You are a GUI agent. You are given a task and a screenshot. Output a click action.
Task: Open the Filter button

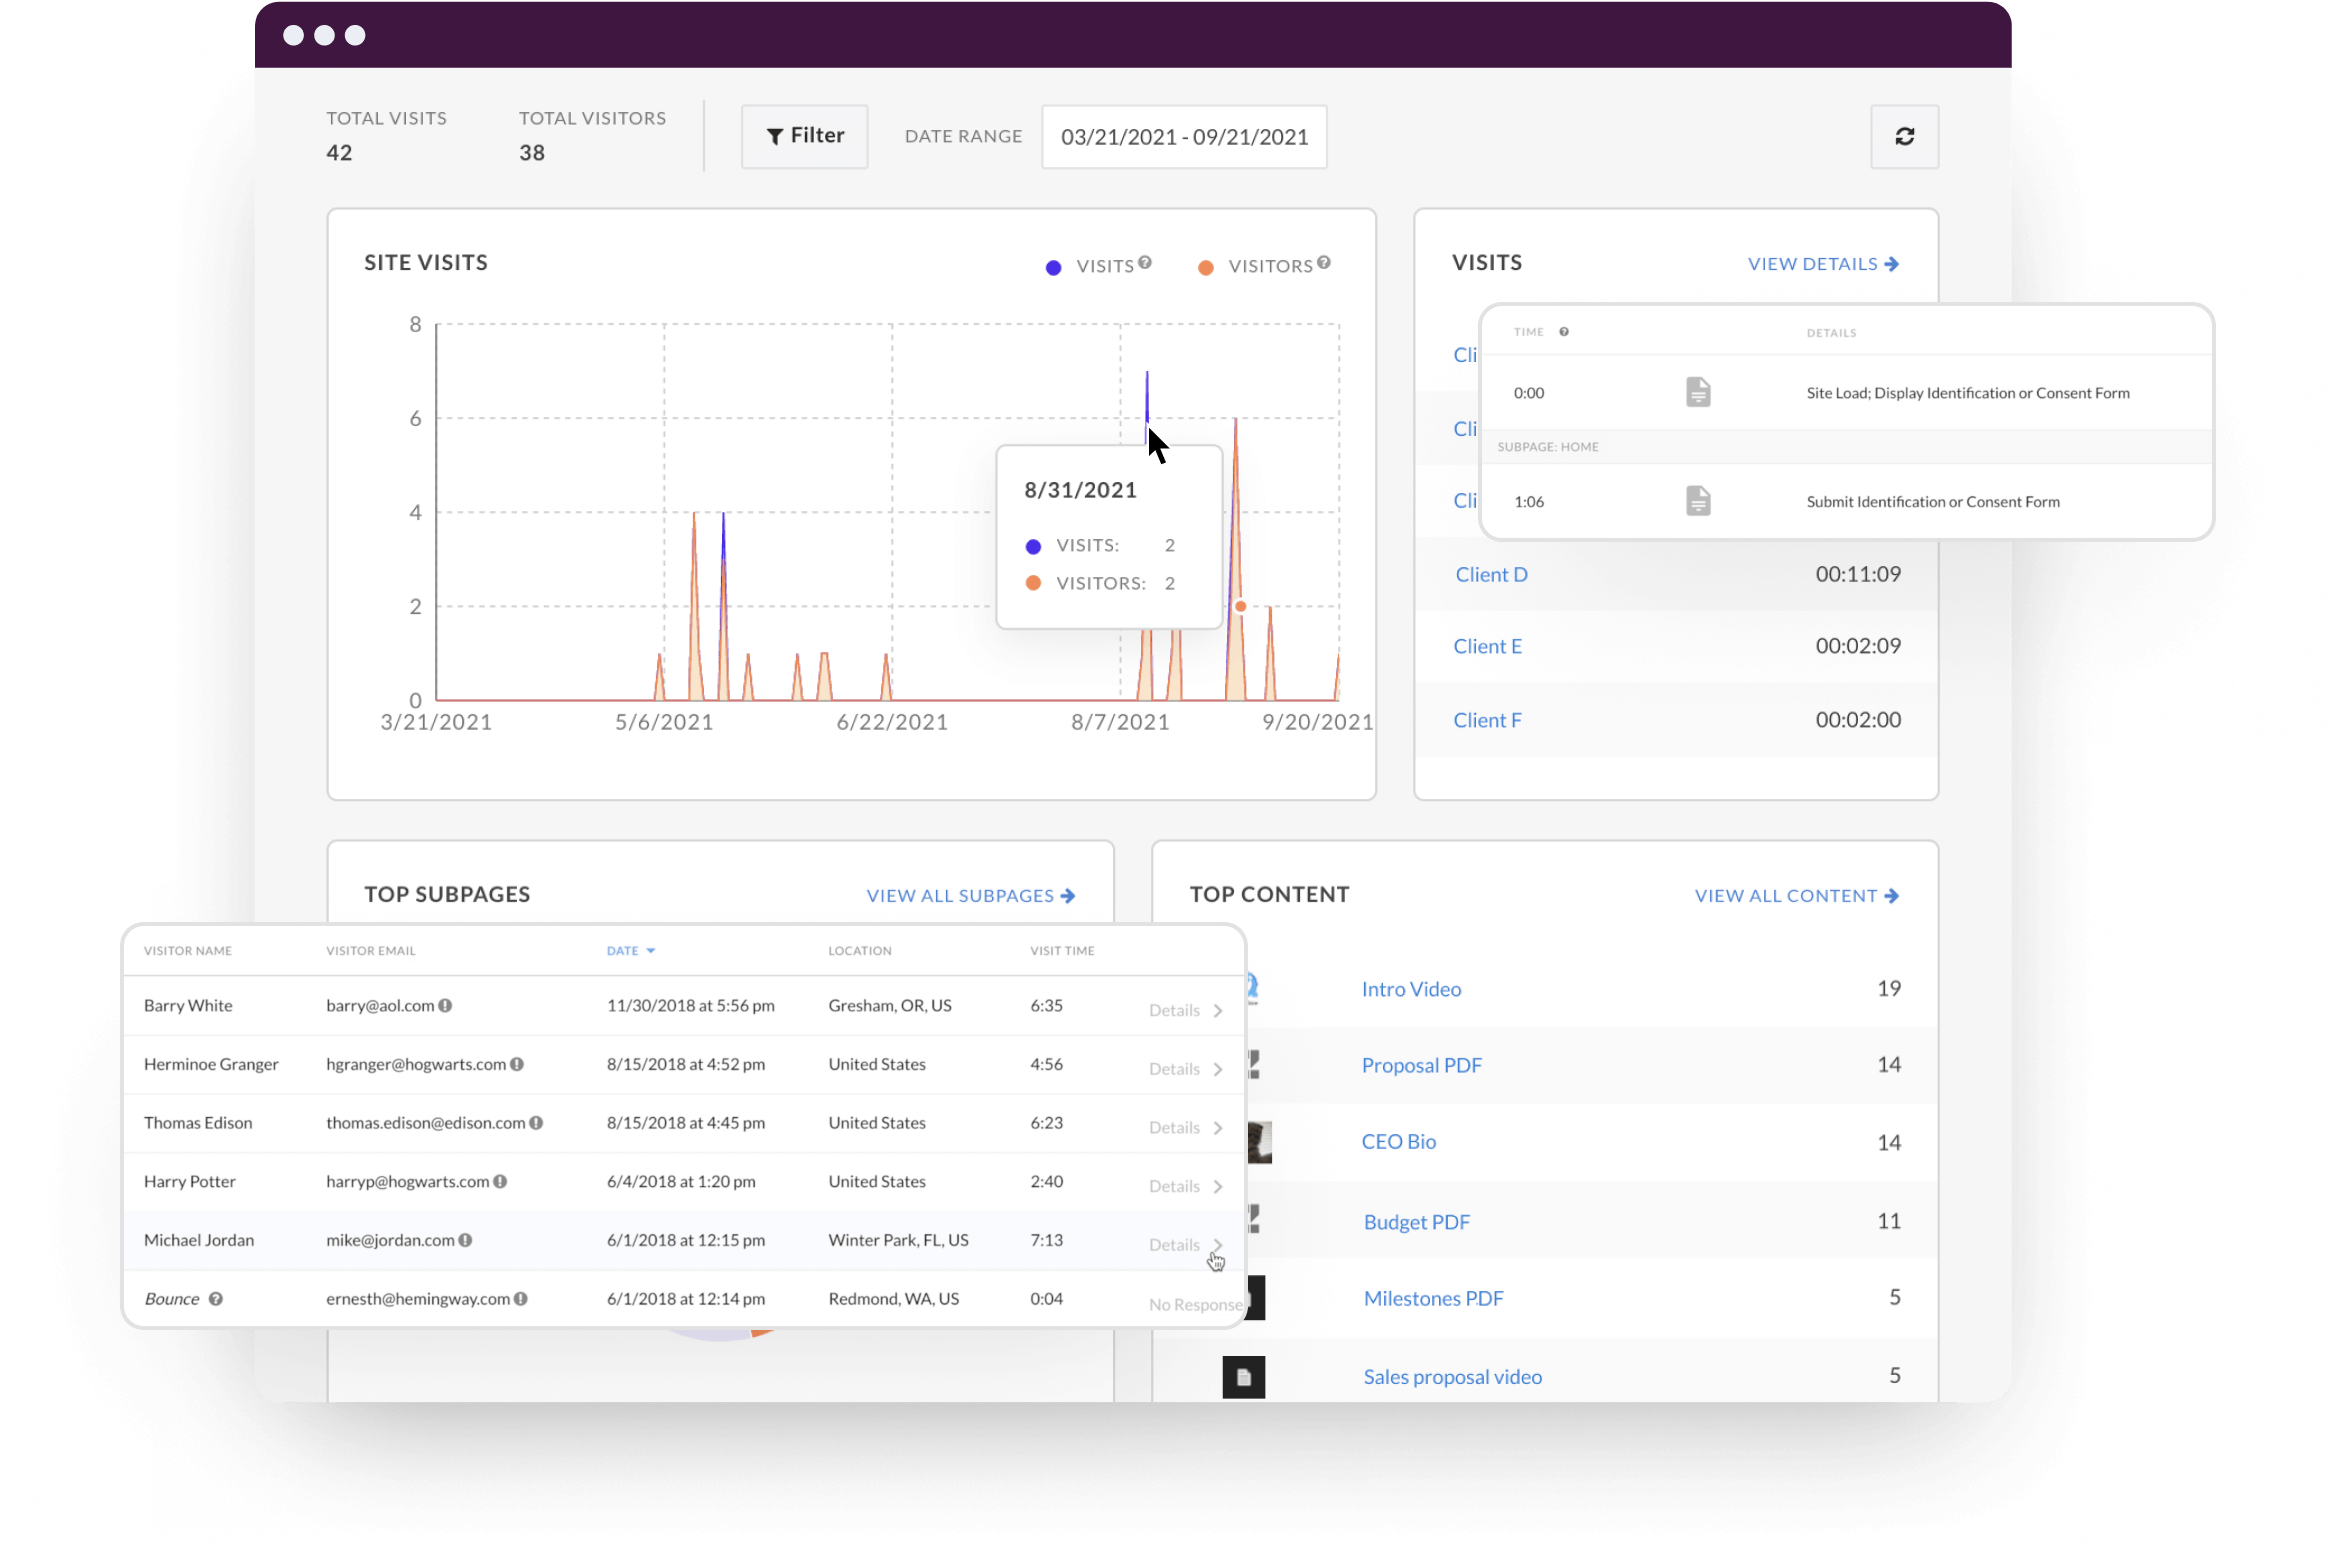804,136
